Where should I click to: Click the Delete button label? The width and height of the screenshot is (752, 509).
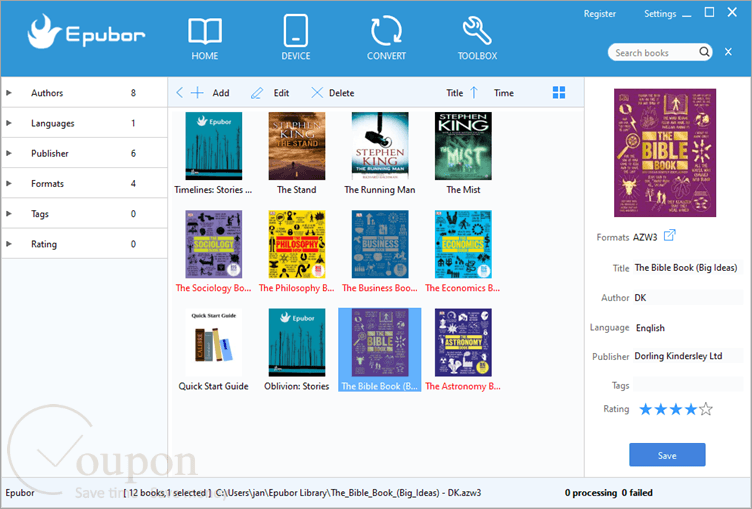[341, 93]
